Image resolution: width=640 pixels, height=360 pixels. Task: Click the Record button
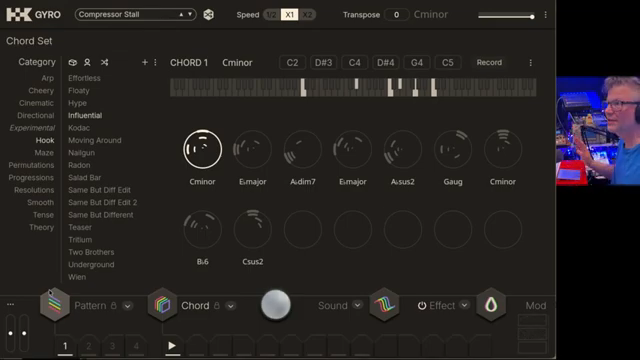click(489, 62)
